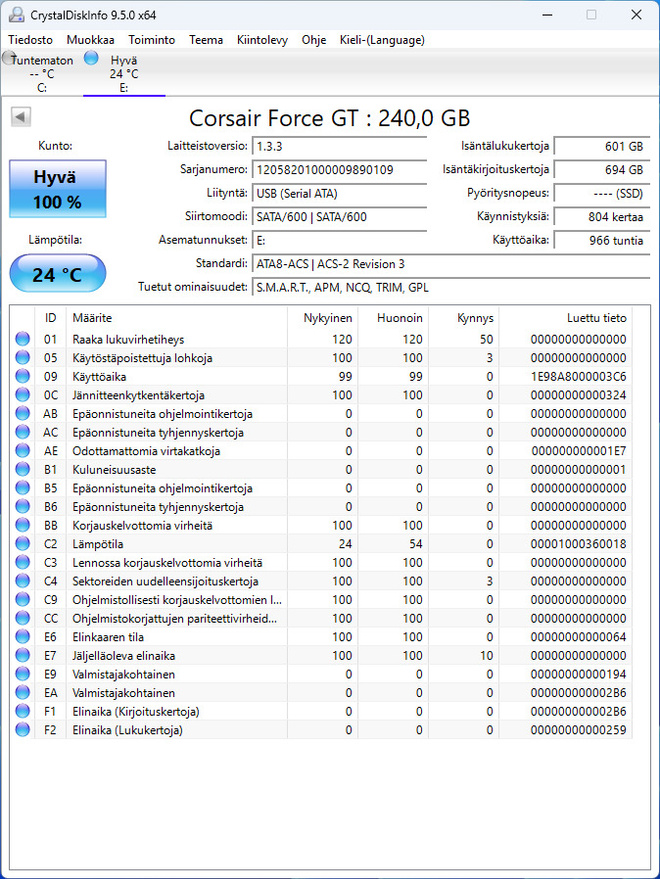Click the Tuetut ominaisuudet field
The image size is (660, 879).
tap(451, 288)
